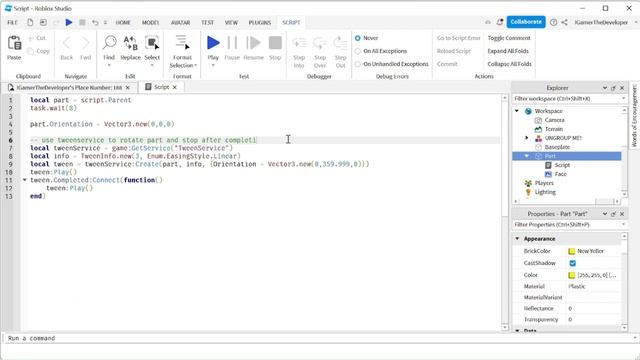Click the Resume test button
This screenshot has height=360, width=640.
coord(253,42)
